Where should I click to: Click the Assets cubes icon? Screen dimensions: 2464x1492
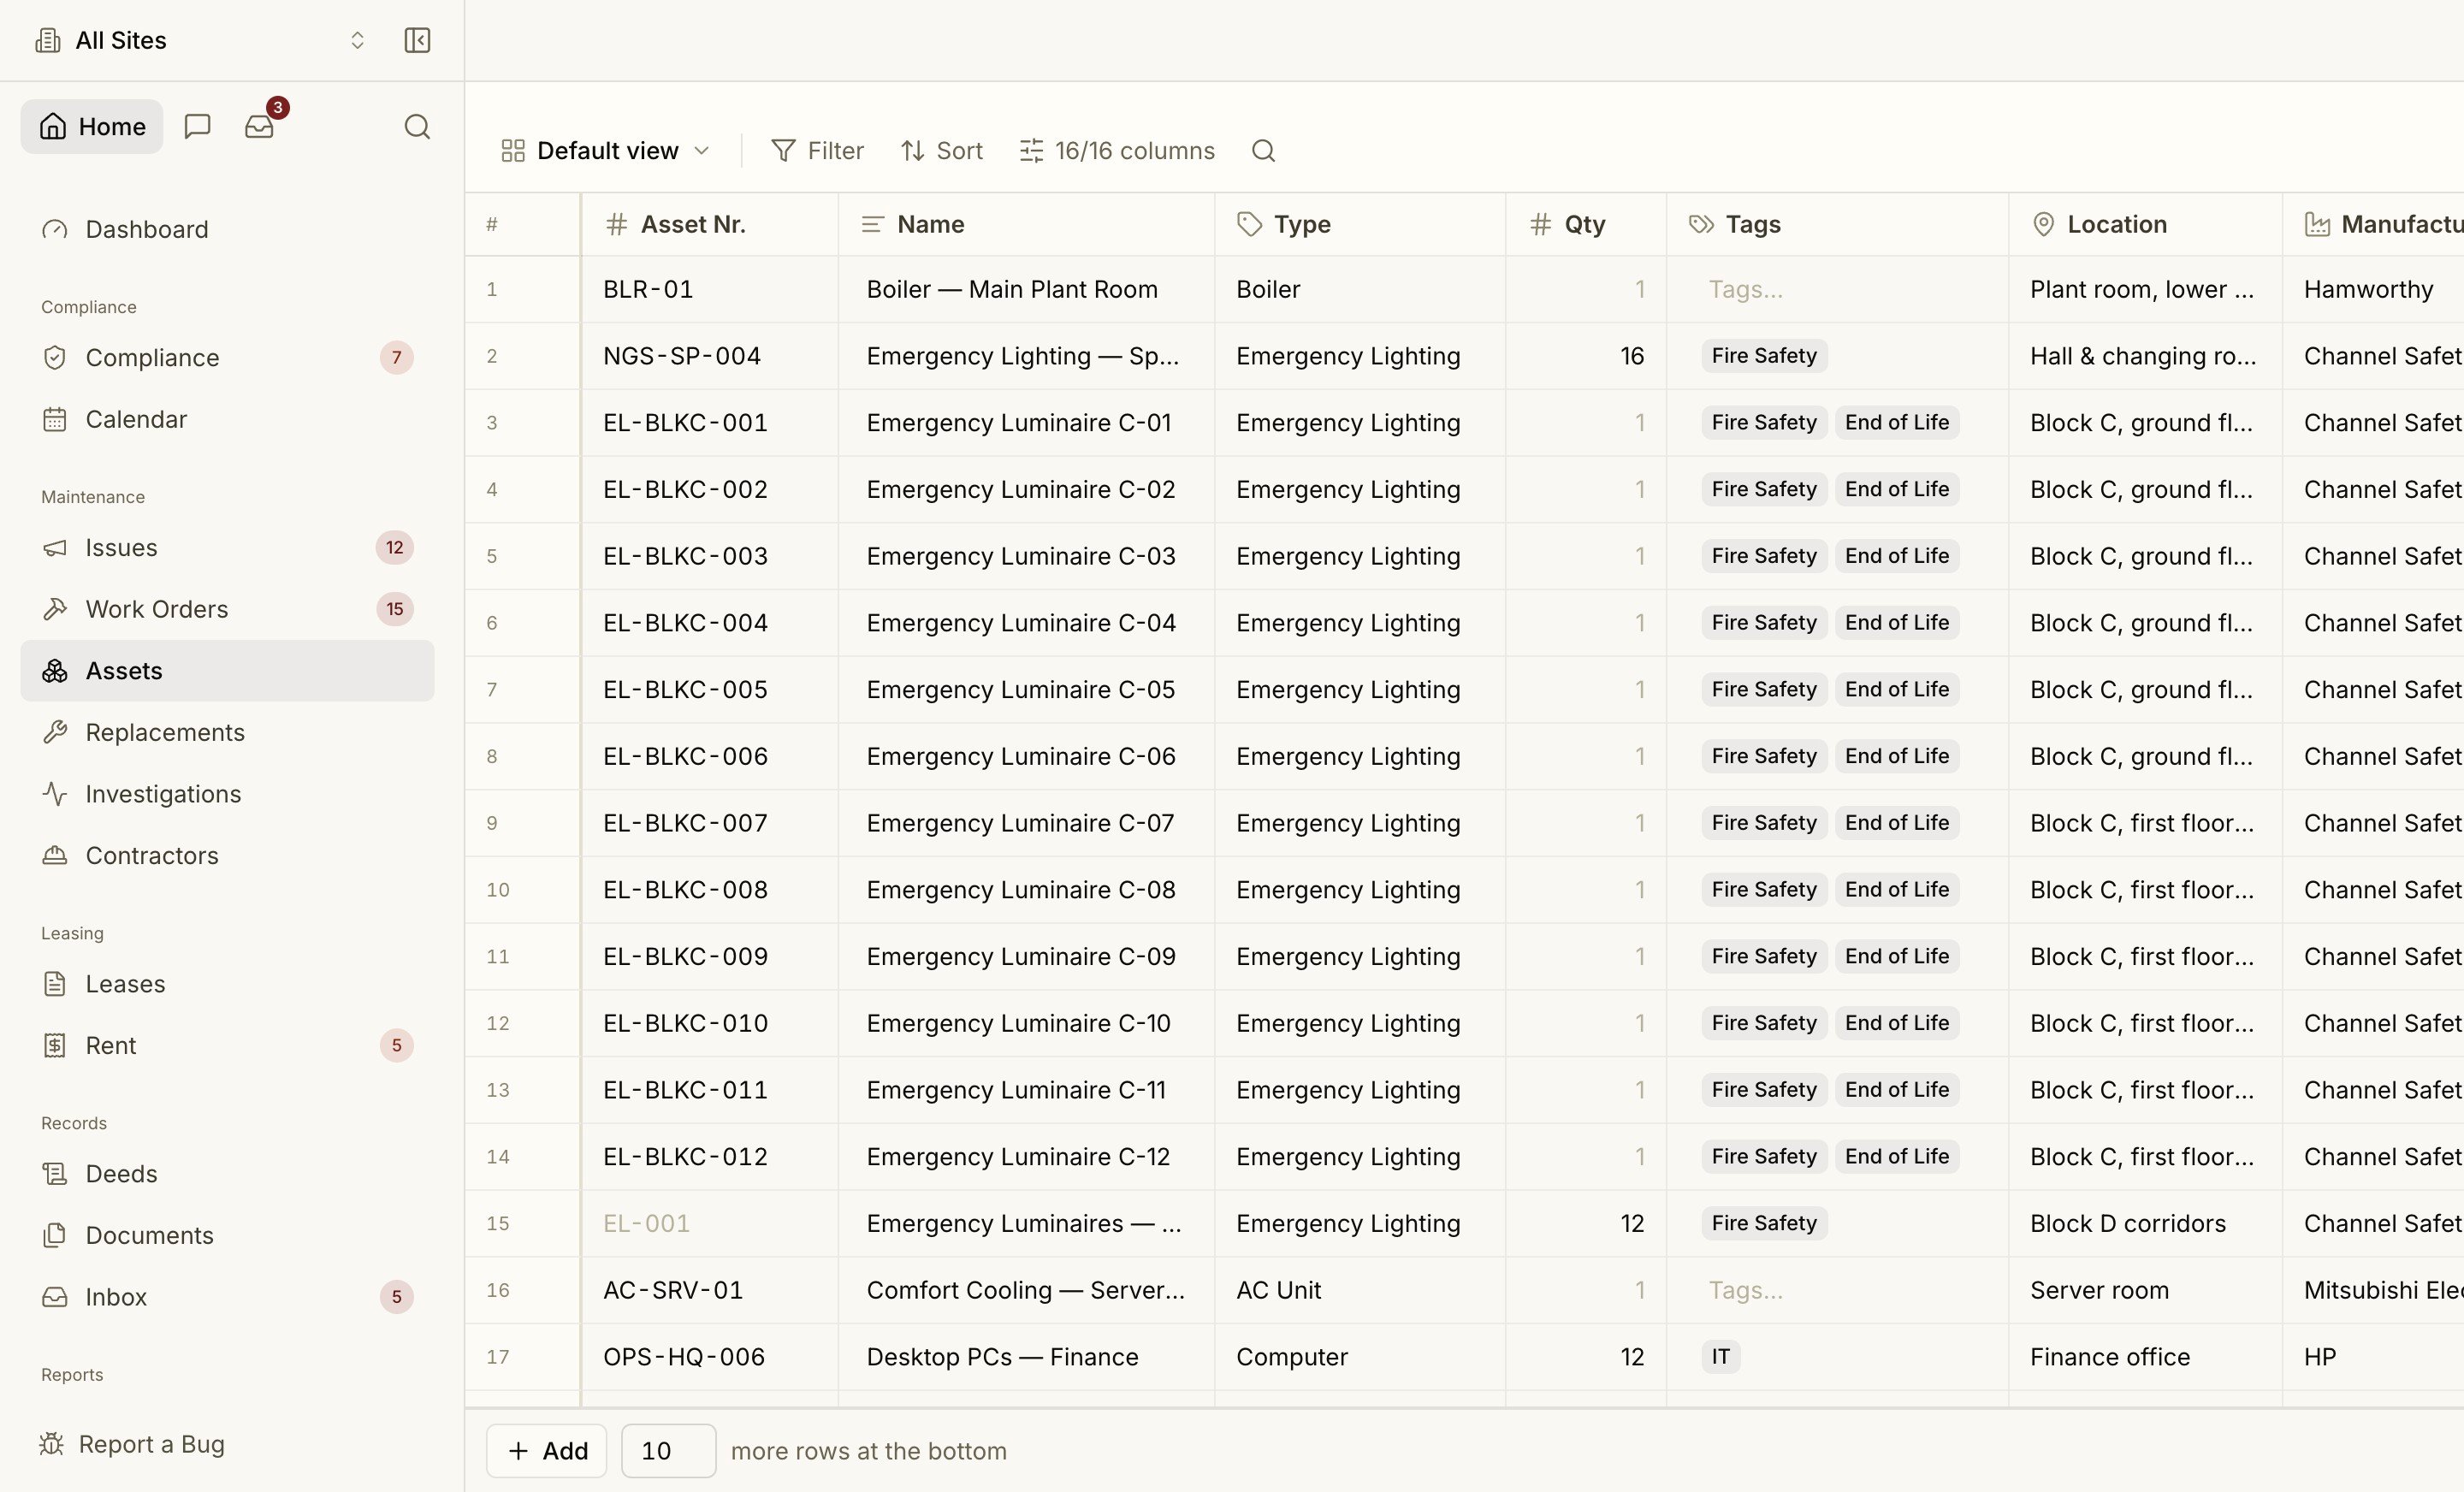pos(55,671)
